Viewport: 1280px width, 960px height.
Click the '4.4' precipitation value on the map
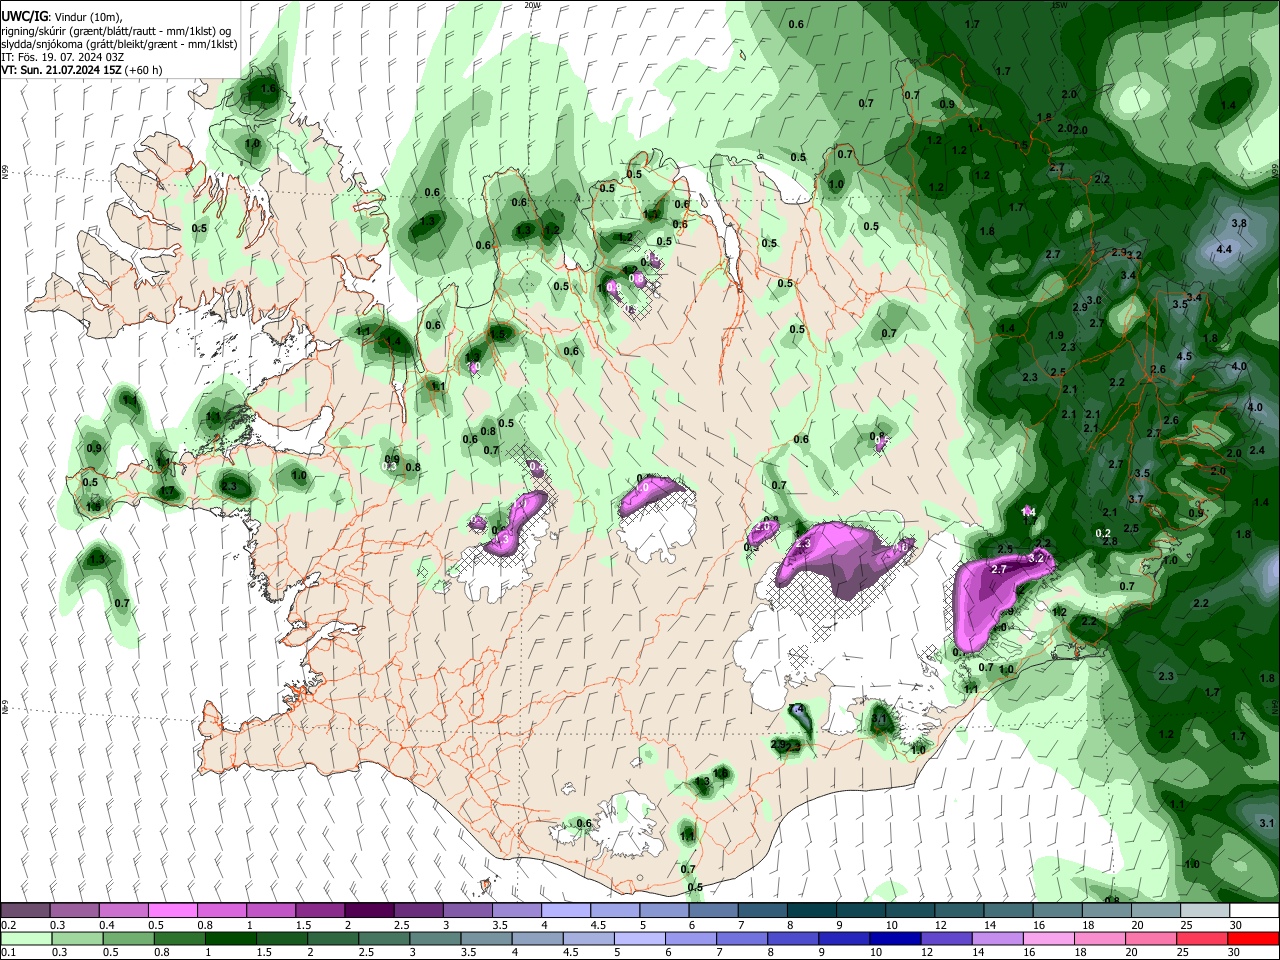(x=1223, y=249)
